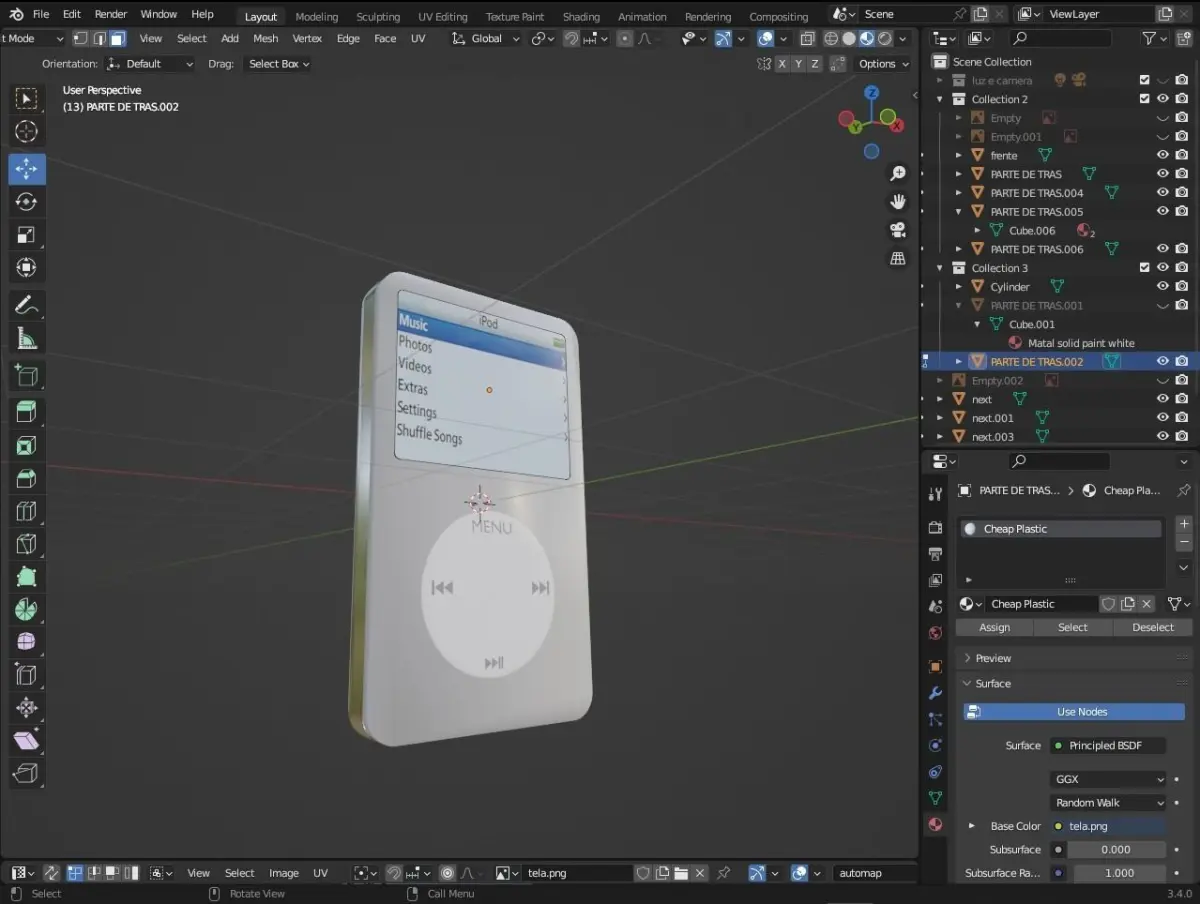Screen dimensions: 1200x904
Task: Select the Scale tool
Action: pos(27,235)
